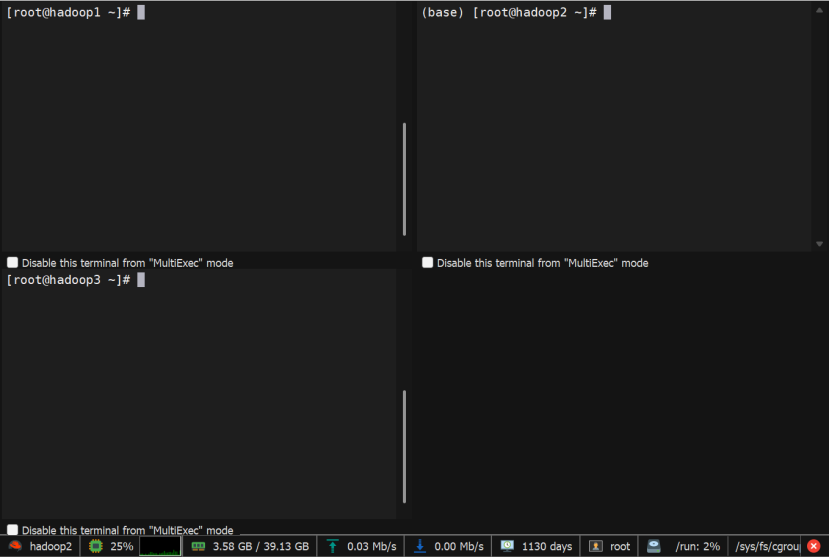Viewport: 830px width, 557px height.
Task: Click the root user label
Action: 620,546
